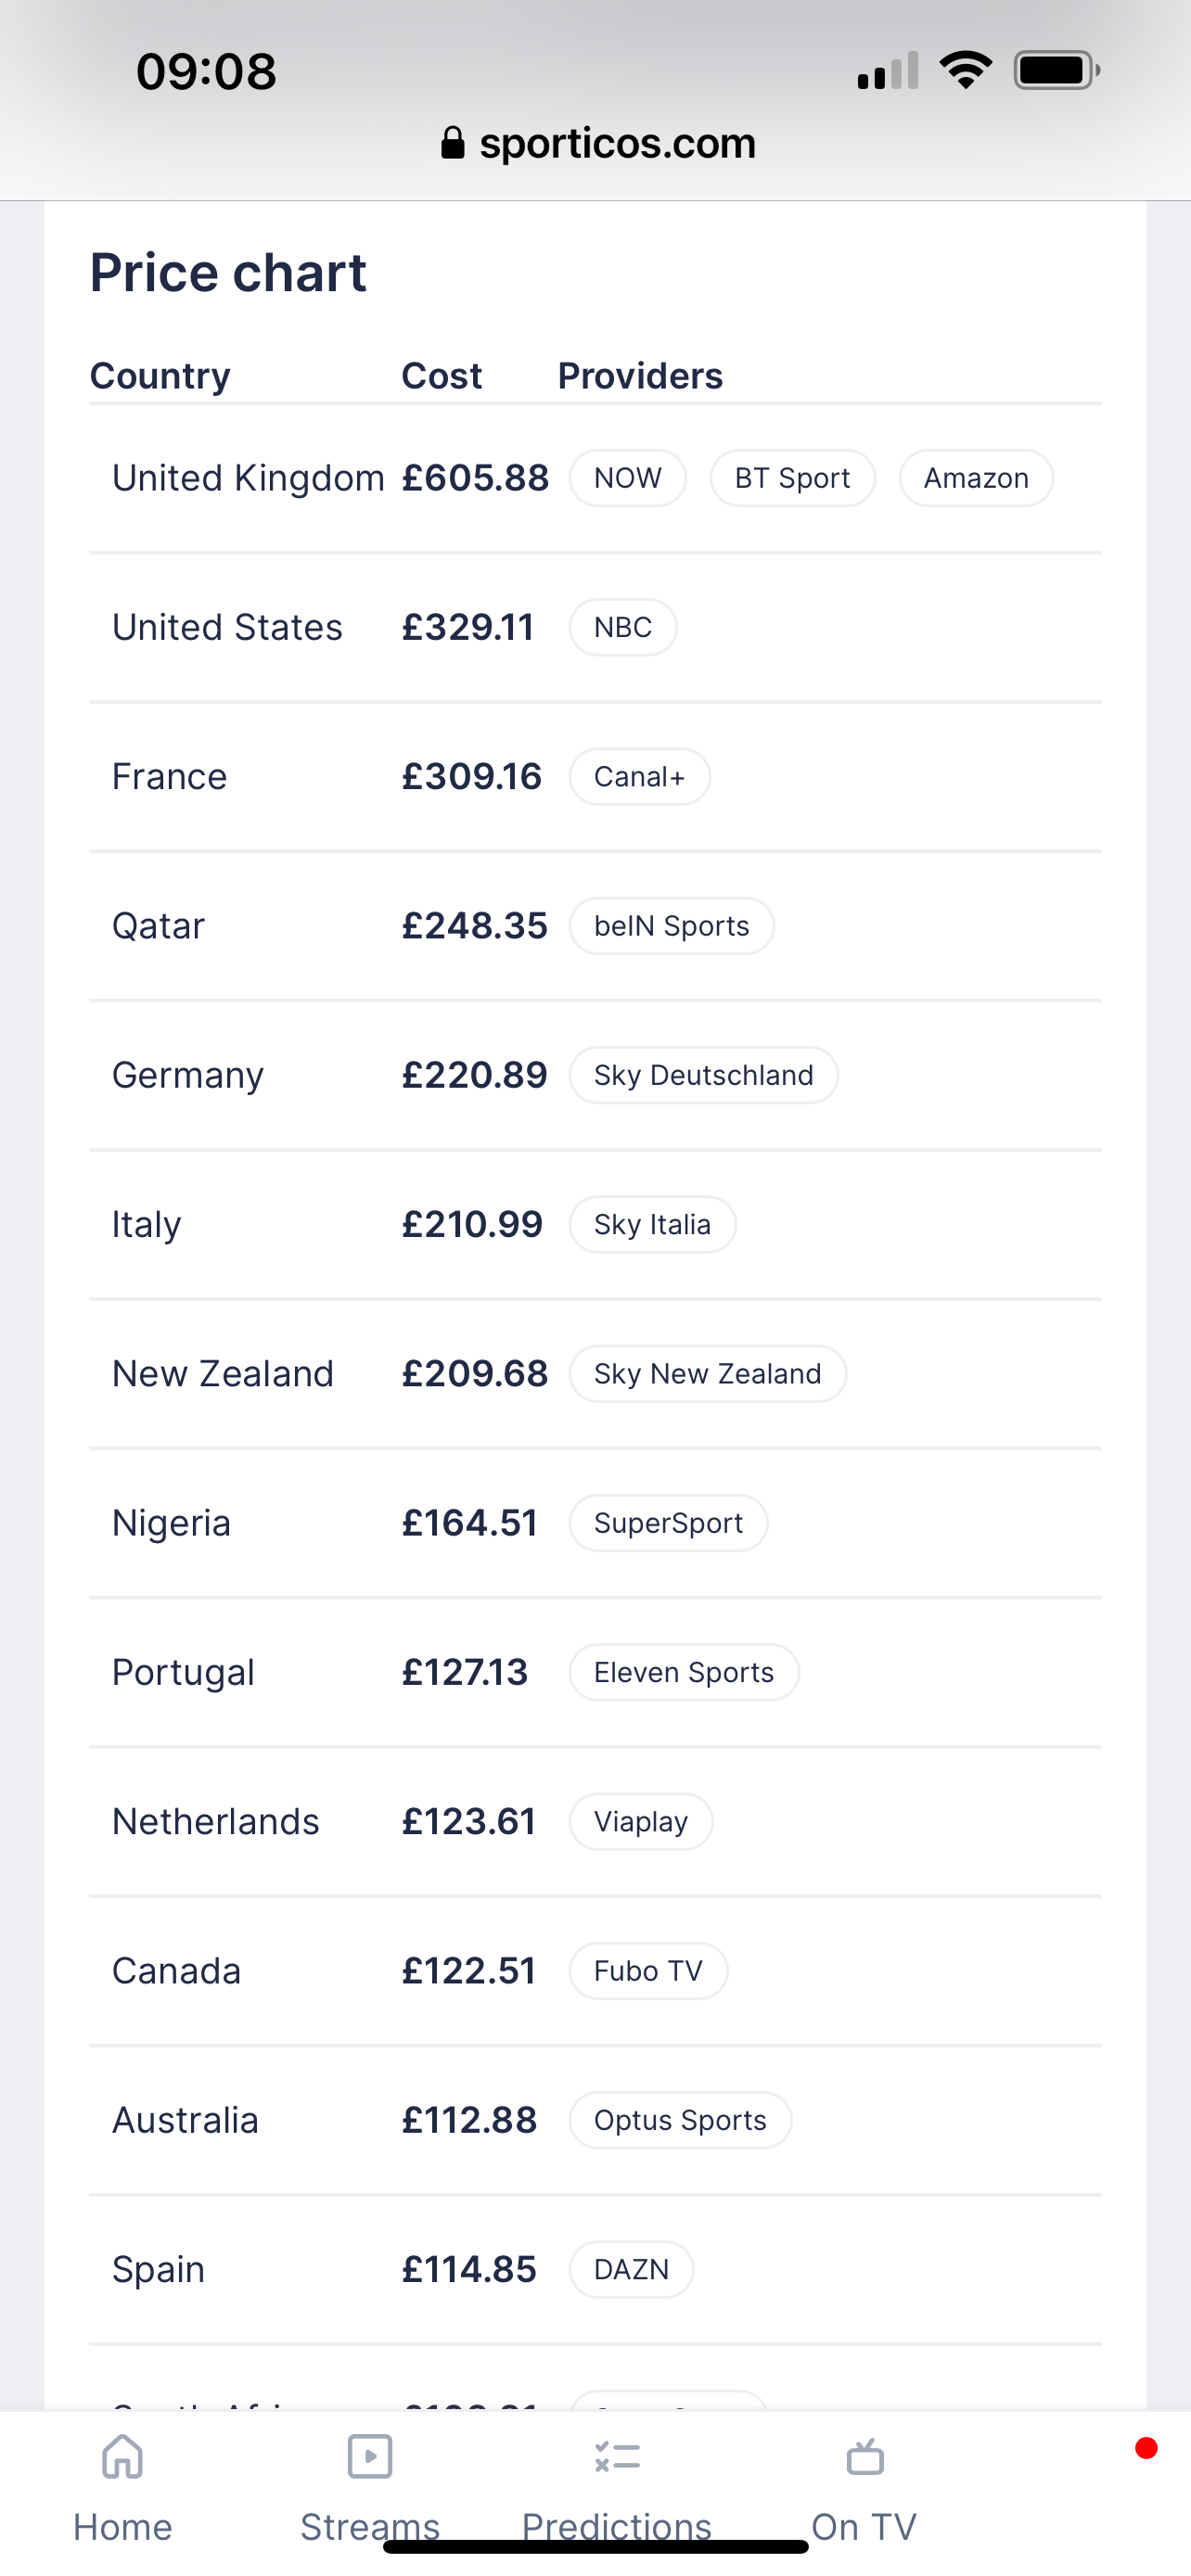The height and width of the screenshot is (2576, 1191).
Task: Select the Predictions checklist icon
Action: (617, 2456)
